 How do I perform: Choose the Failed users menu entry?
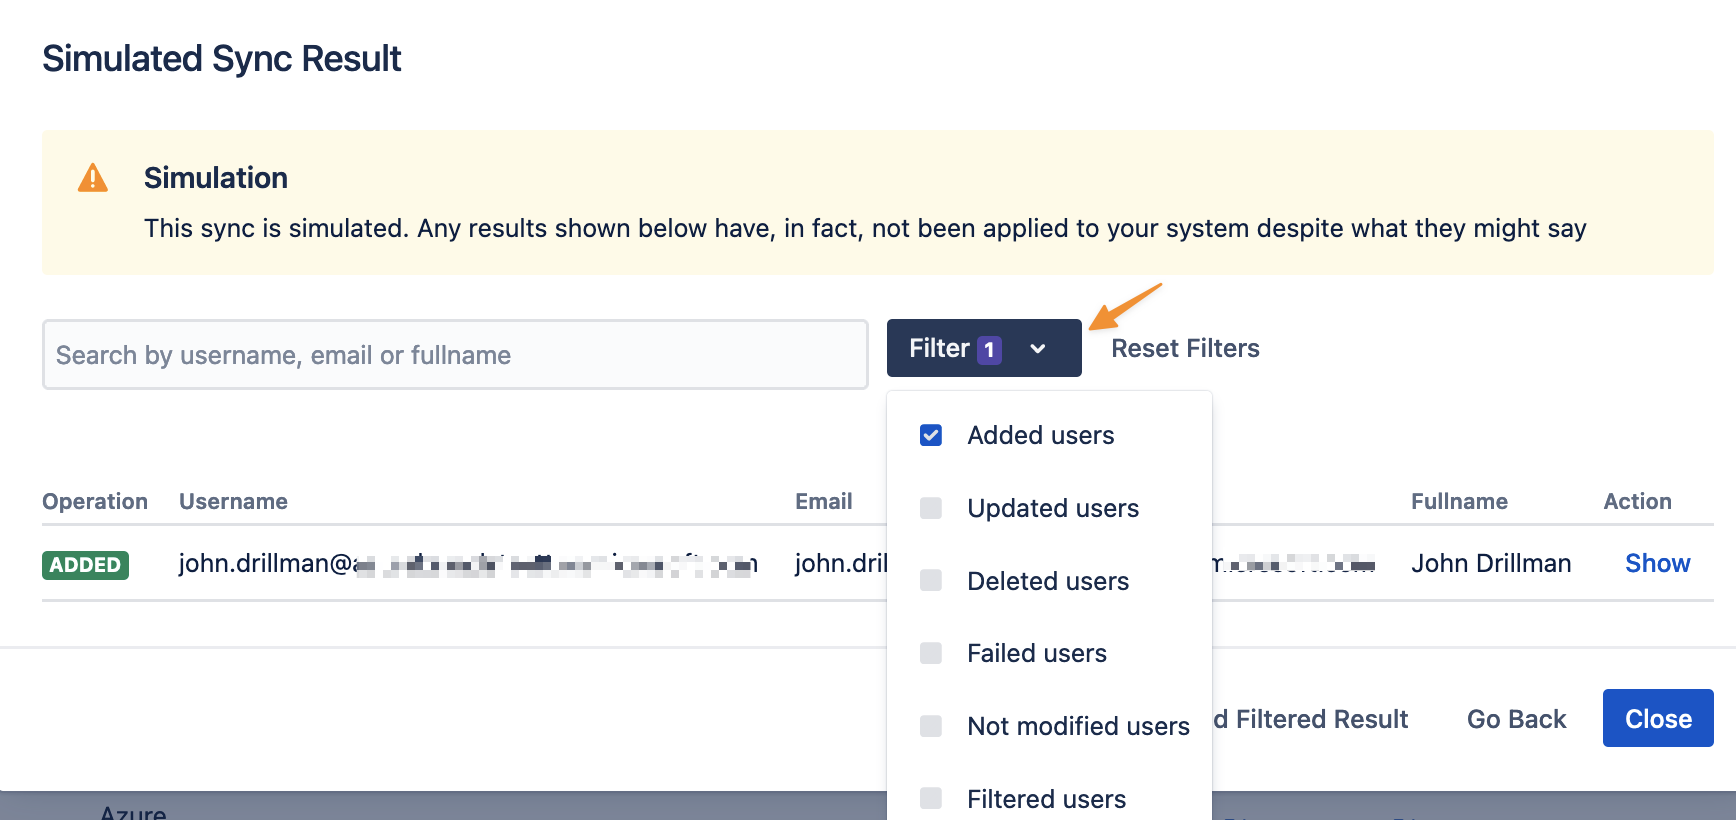coord(1037,653)
